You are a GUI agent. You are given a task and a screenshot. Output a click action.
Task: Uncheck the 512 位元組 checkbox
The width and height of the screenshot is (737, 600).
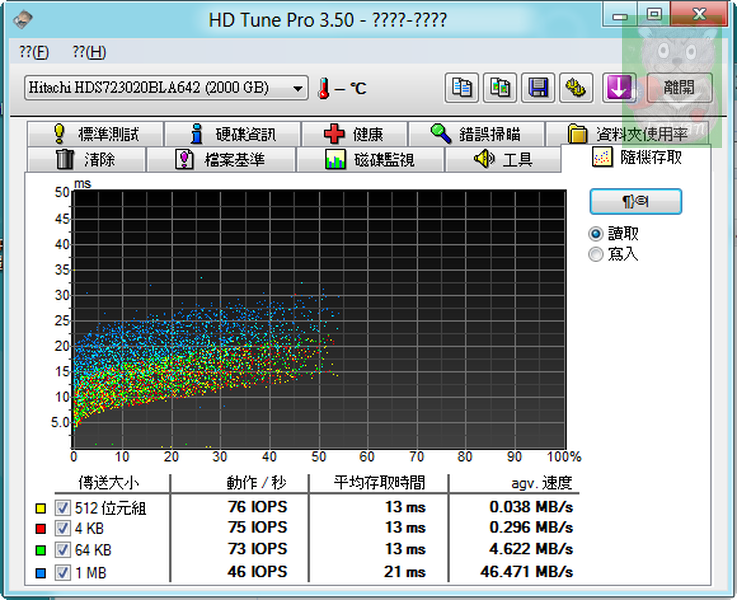click(x=62, y=507)
